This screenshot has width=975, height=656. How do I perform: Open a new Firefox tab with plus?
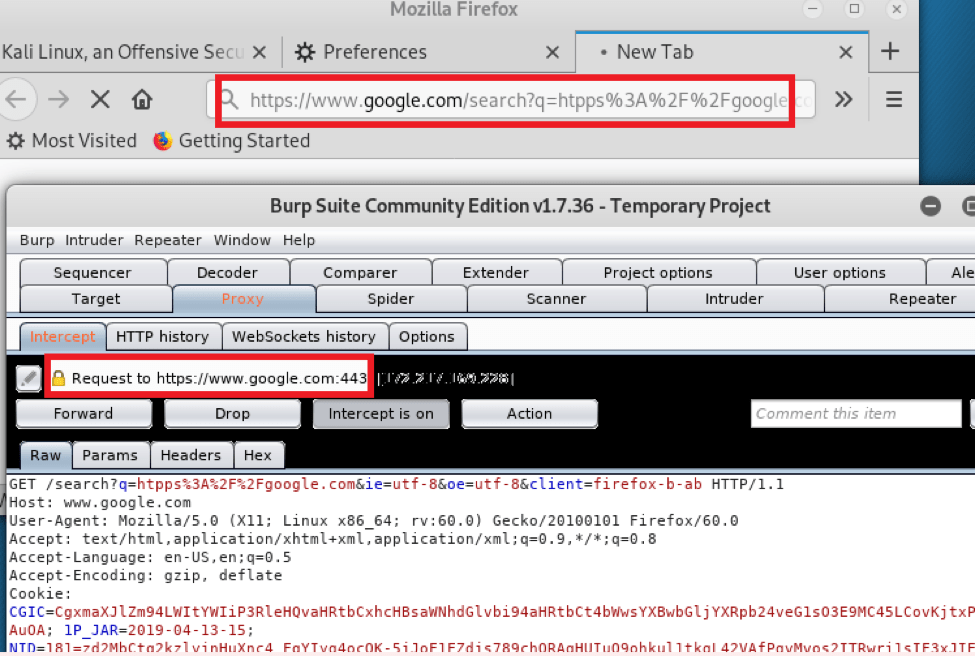pyautogui.click(x=890, y=52)
